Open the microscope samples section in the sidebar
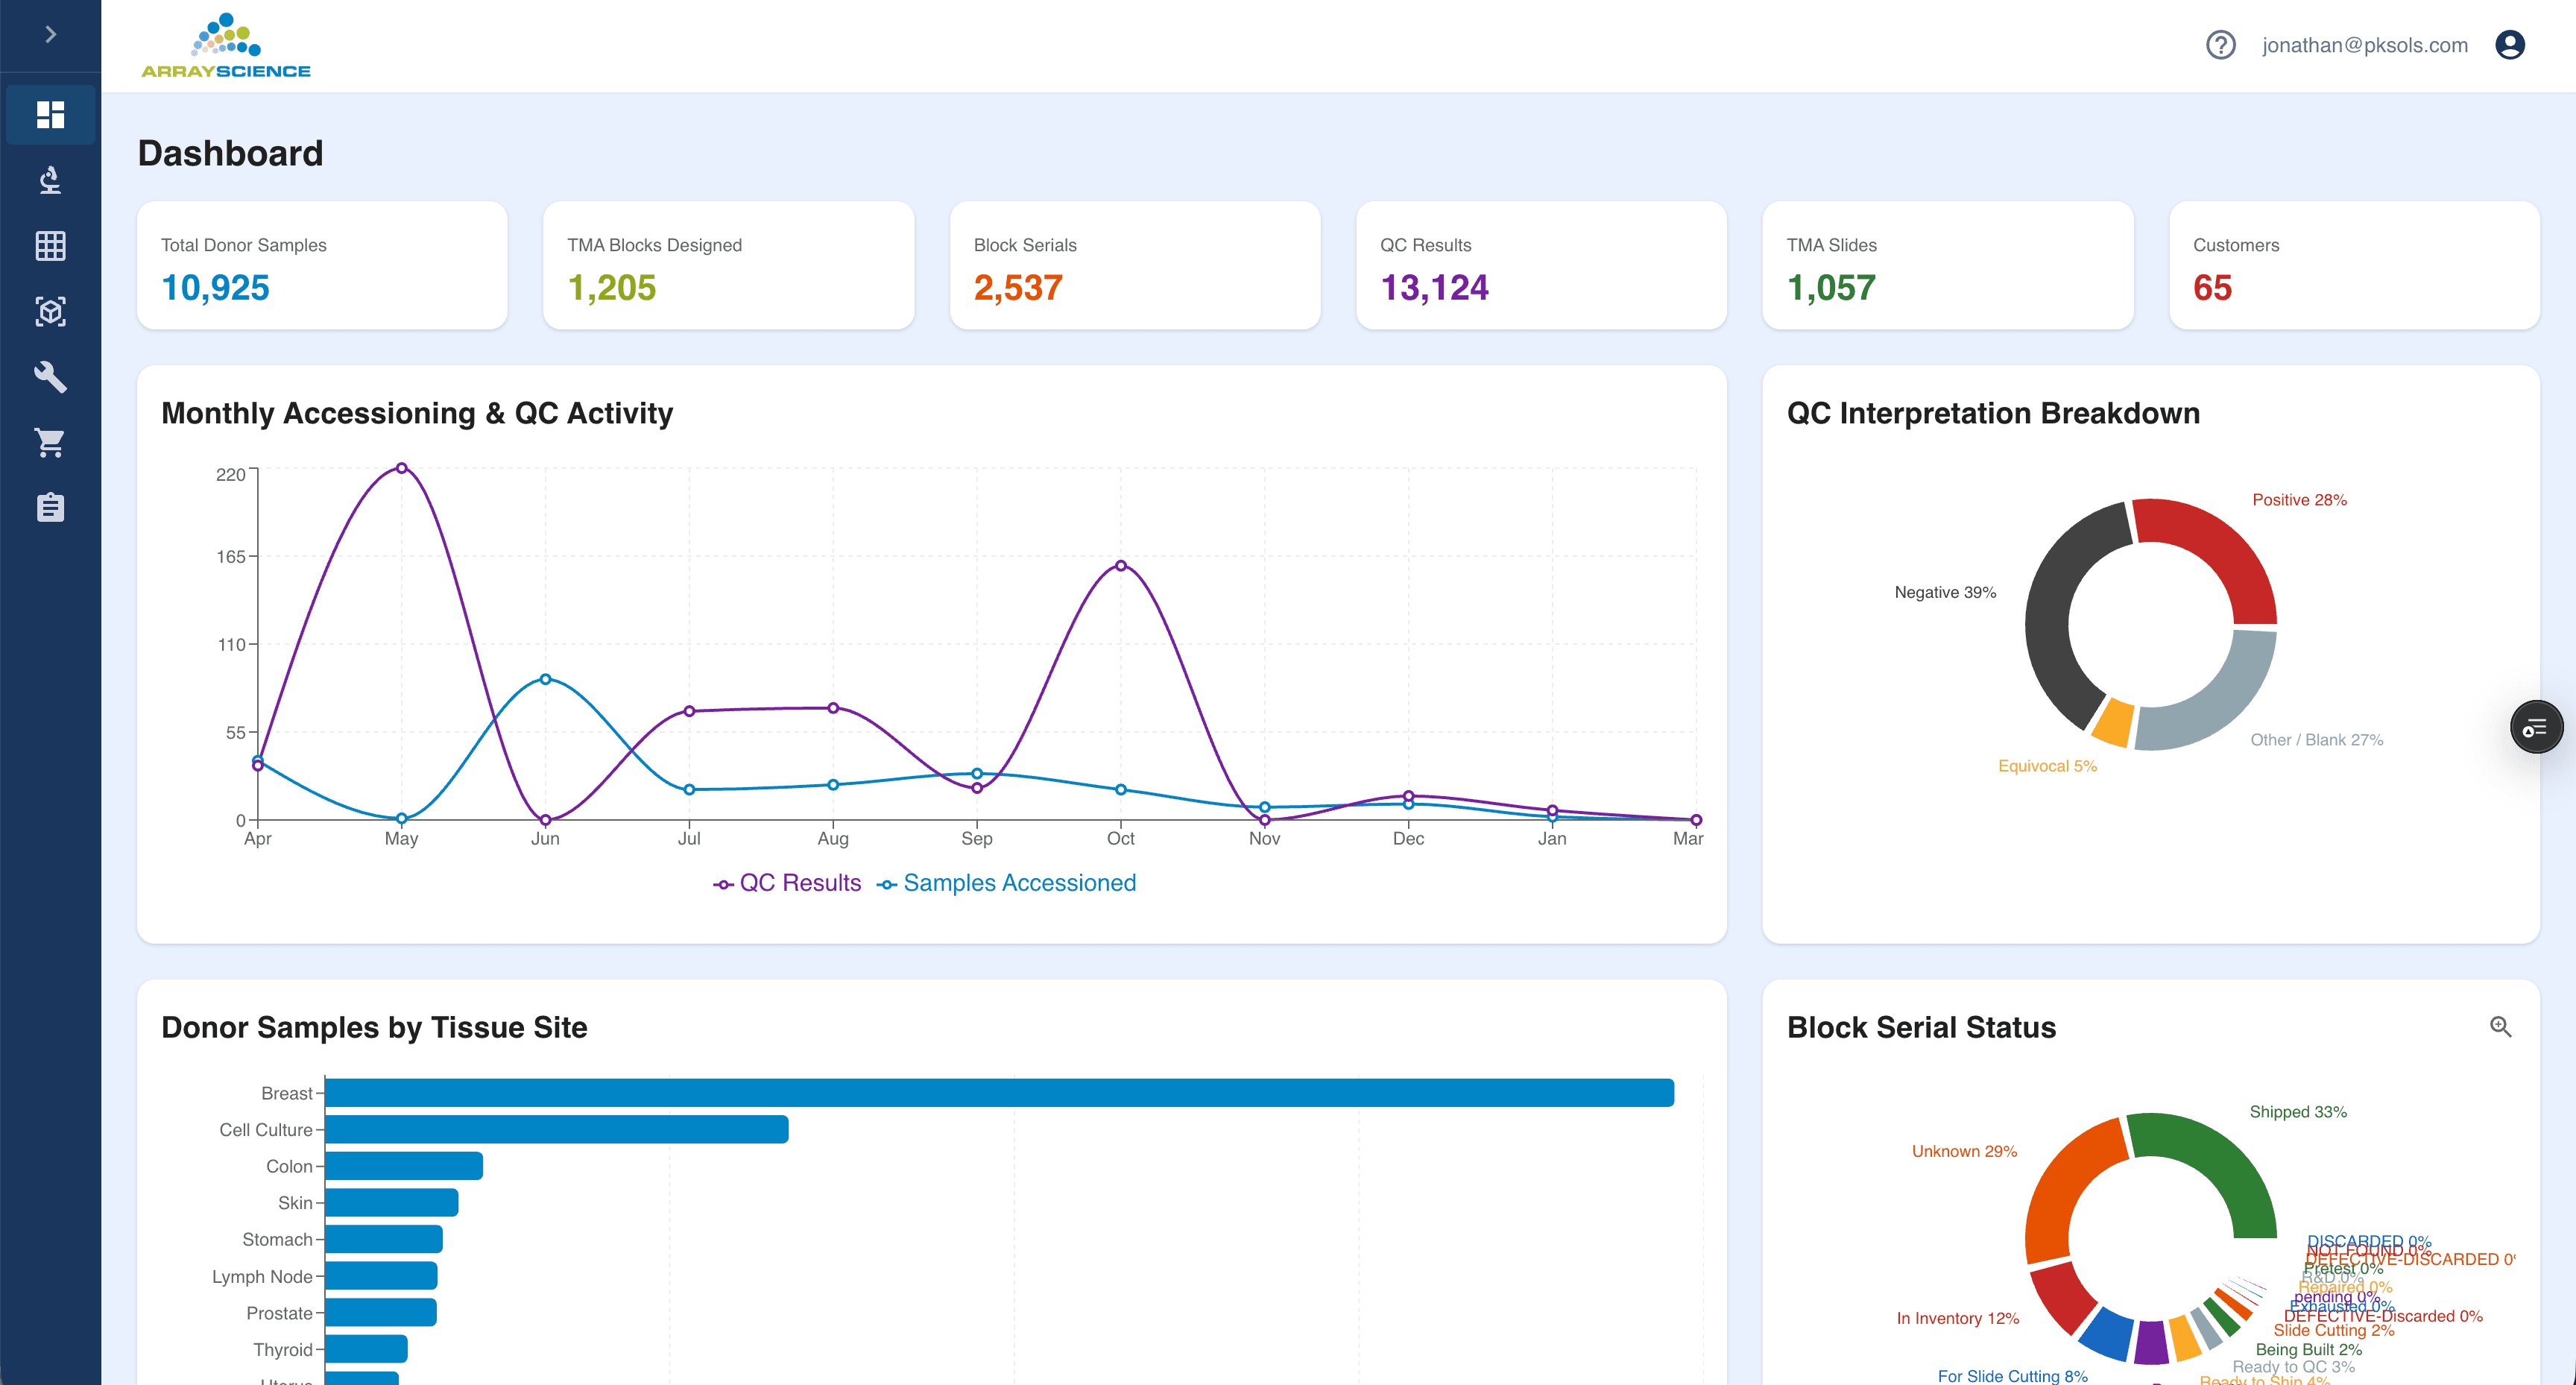The width and height of the screenshot is (2576, 1385). pos(50,180)
